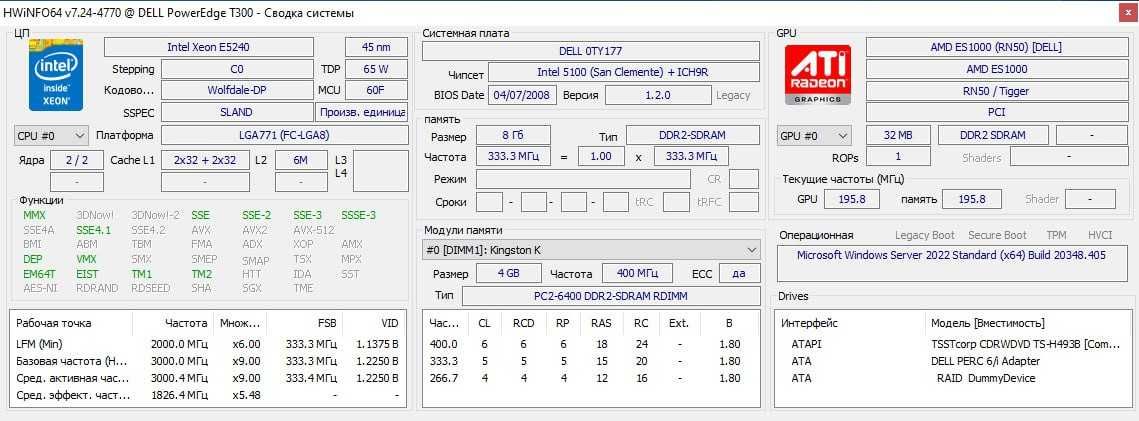
Task: Select the TDP value 65 W
Action: click(376, 69)
